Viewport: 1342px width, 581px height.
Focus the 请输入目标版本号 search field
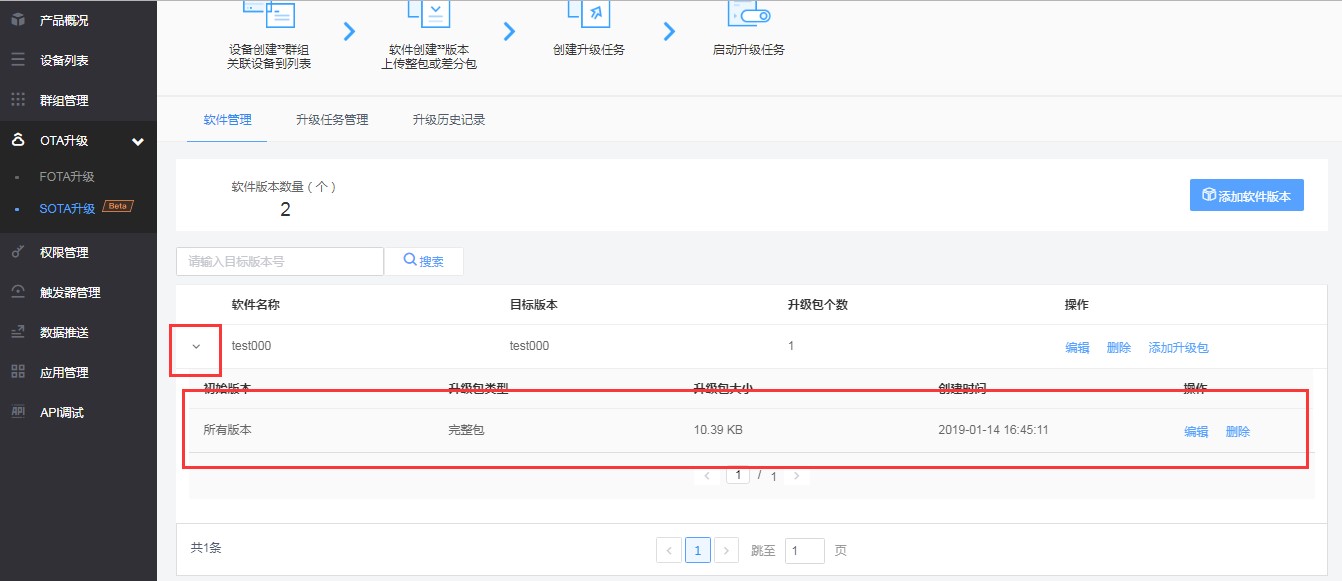pos(280,261)
